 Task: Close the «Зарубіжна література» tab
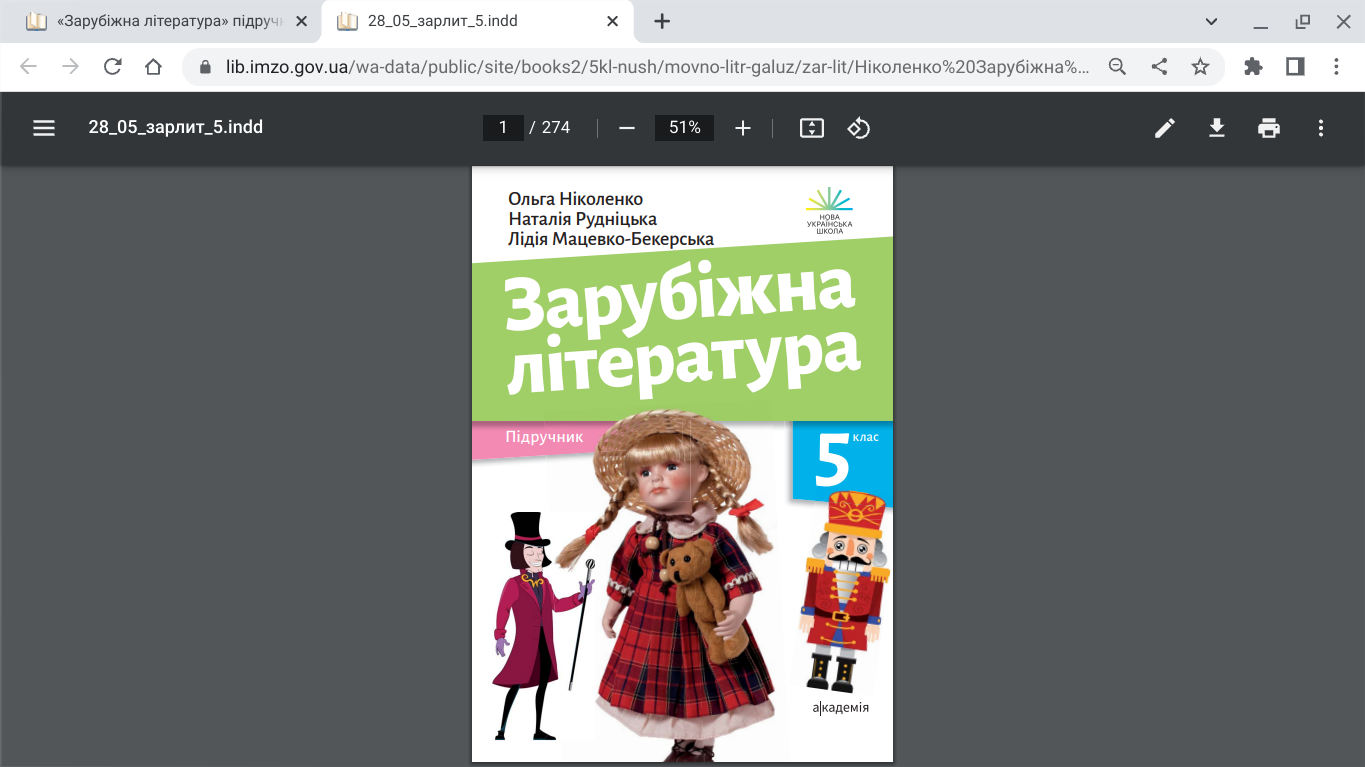[x=302, y=21]
